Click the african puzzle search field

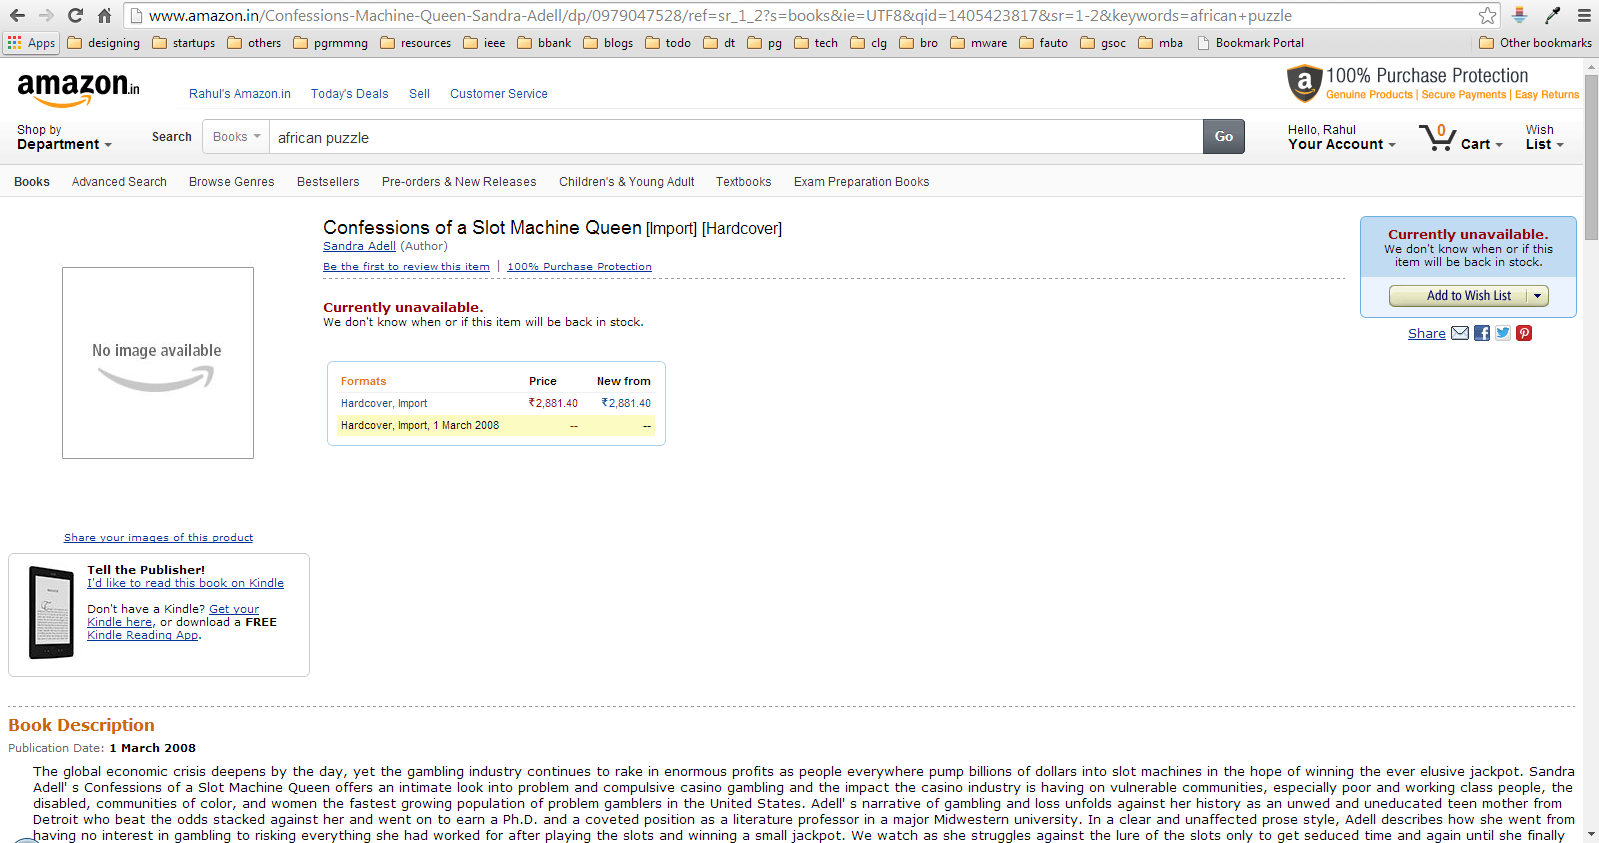736,137
